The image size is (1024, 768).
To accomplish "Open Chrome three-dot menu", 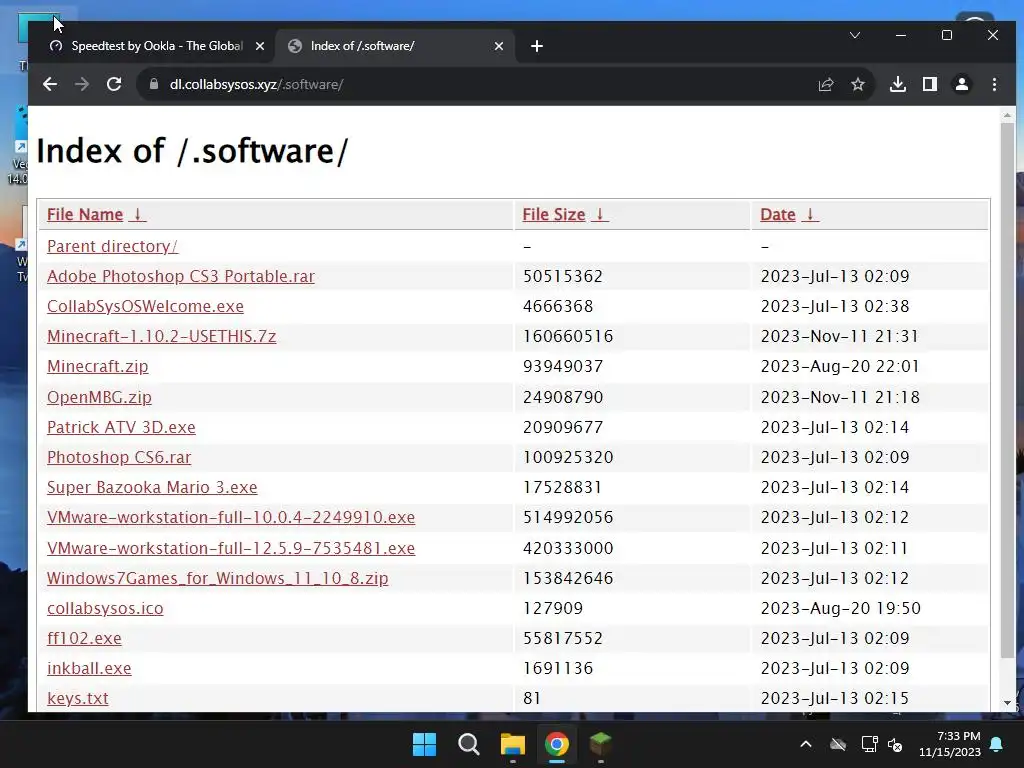I will 994,84.
